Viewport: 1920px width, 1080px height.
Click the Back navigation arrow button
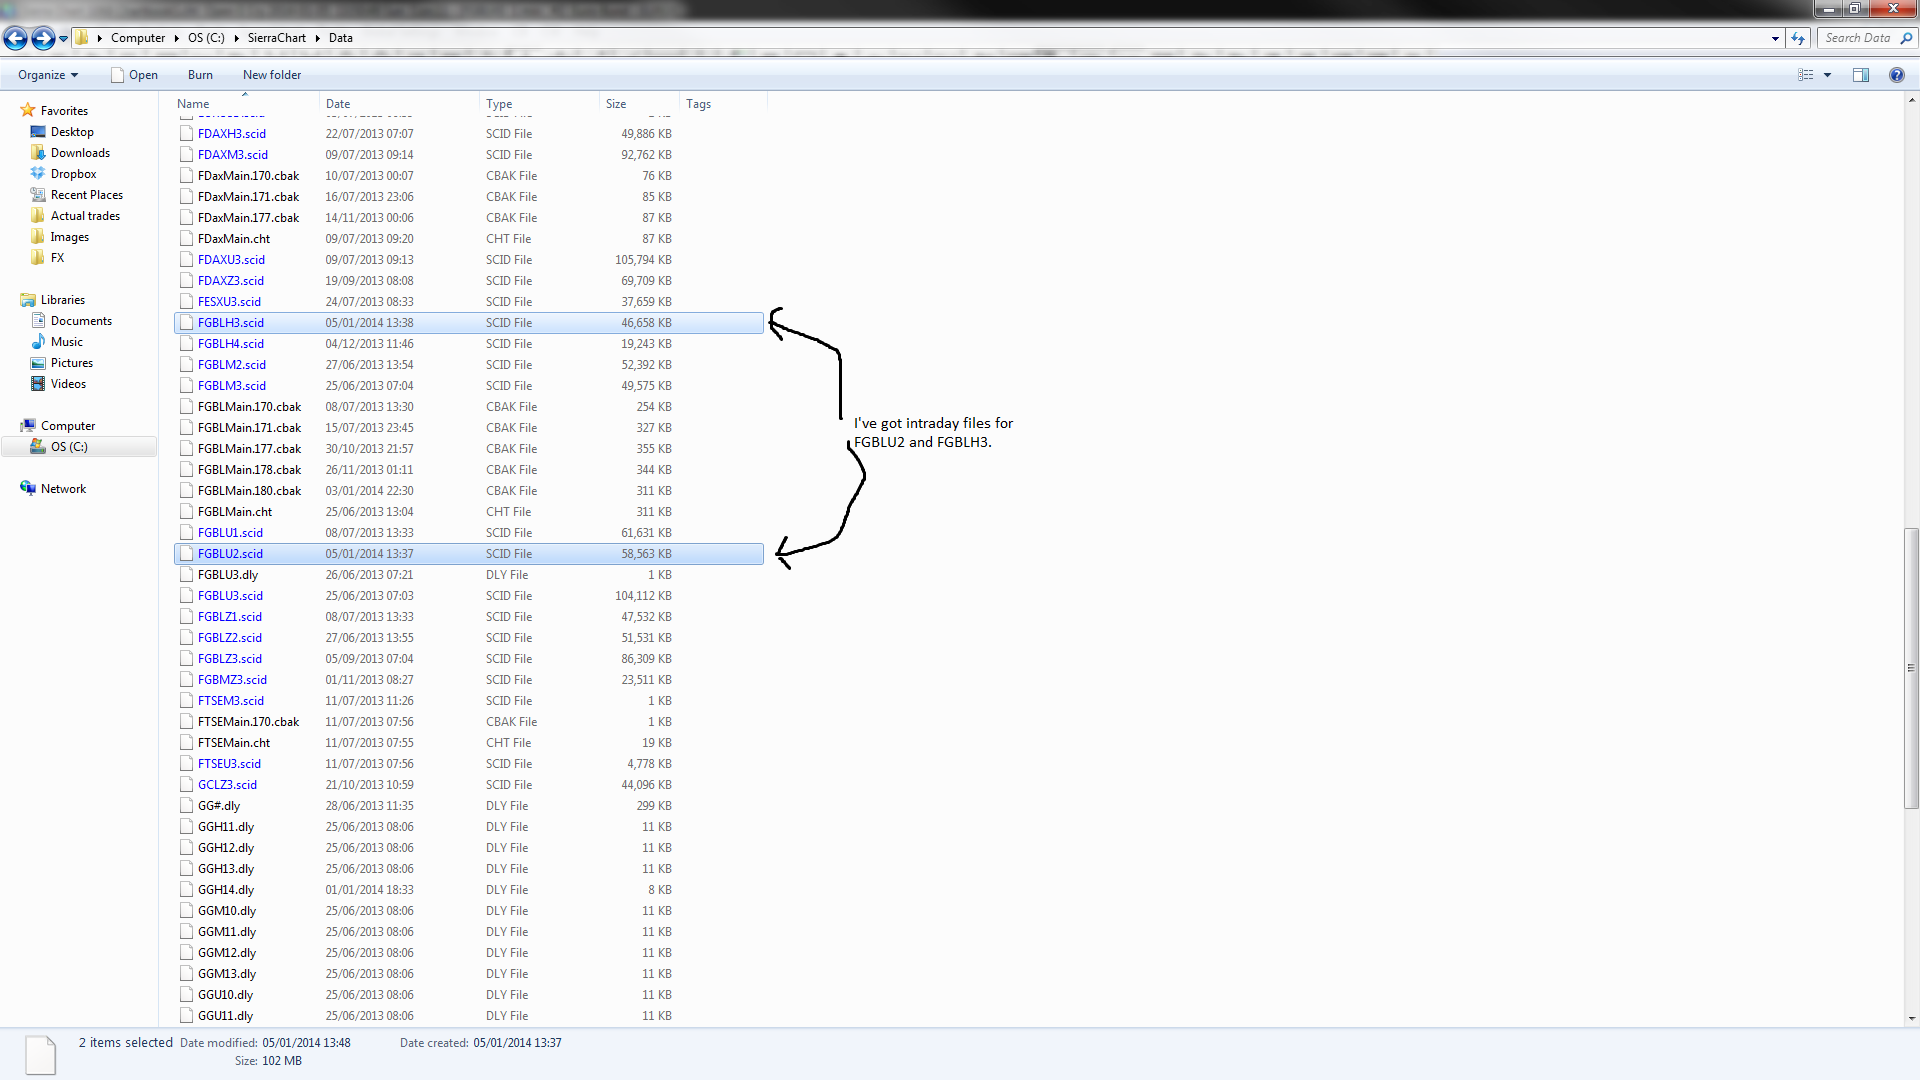tap(15, 38)
